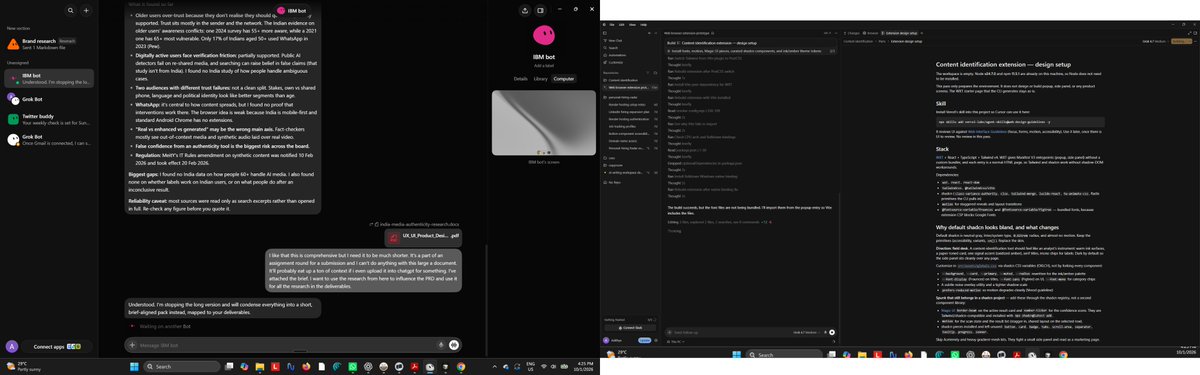The width and height of the screenshot is (1200, 375).
Task: Switch to the Changes tab
Action: (x=853, y=33)
